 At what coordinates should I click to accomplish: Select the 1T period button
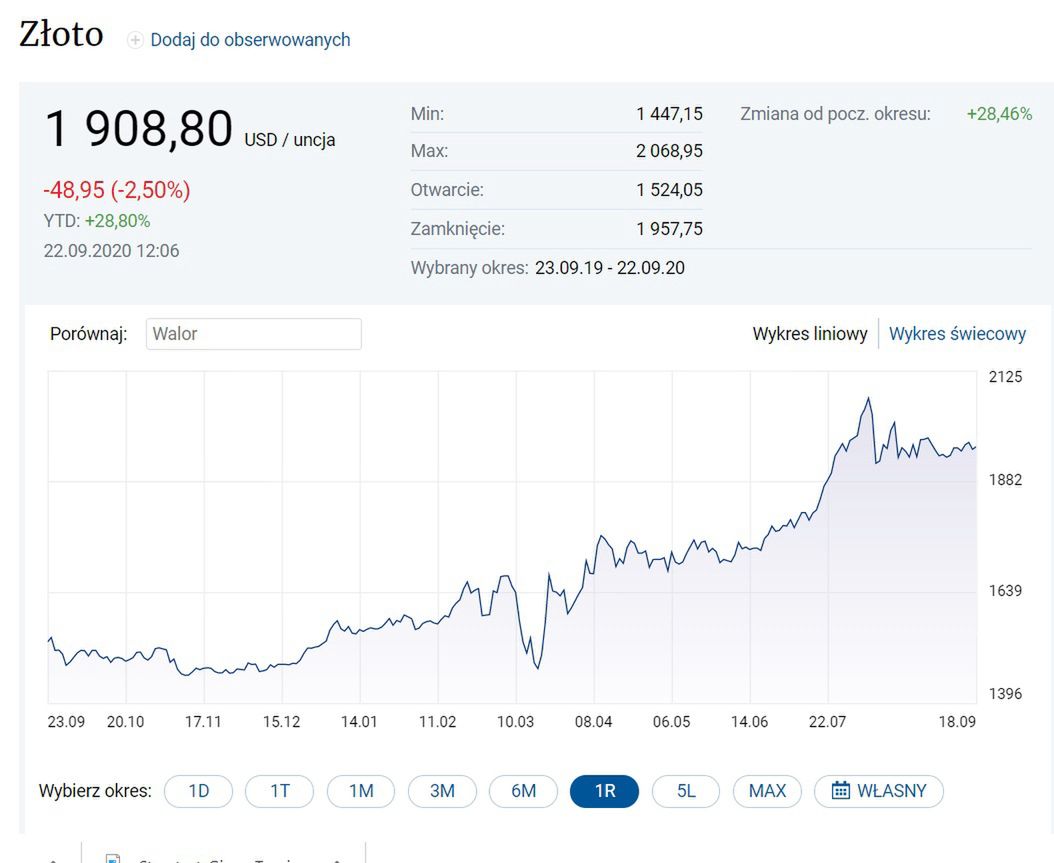coord(280,791)
